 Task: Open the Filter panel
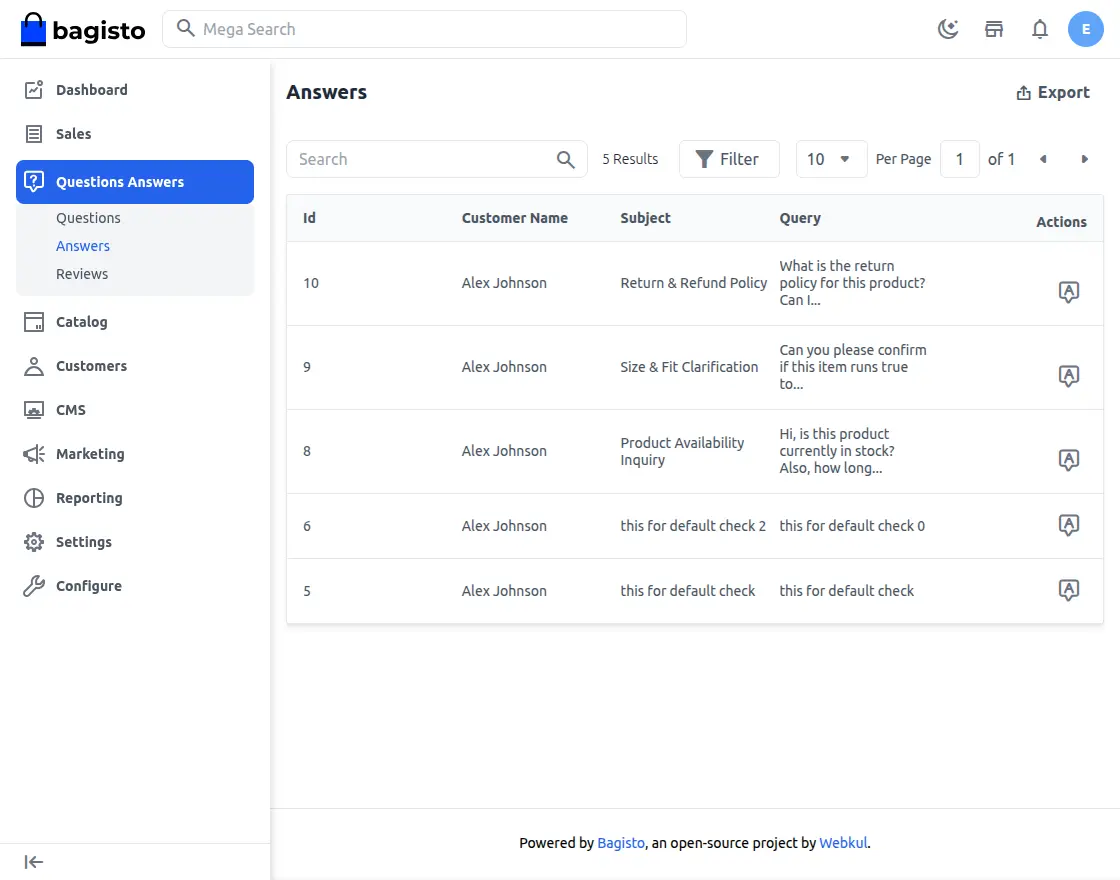tap(728, 159)
